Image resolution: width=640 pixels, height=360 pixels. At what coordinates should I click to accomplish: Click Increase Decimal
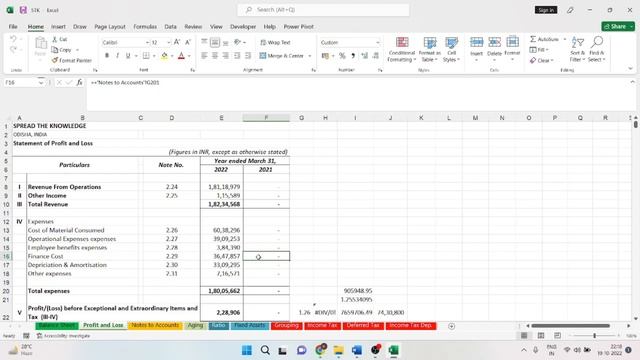click(364, 56)
